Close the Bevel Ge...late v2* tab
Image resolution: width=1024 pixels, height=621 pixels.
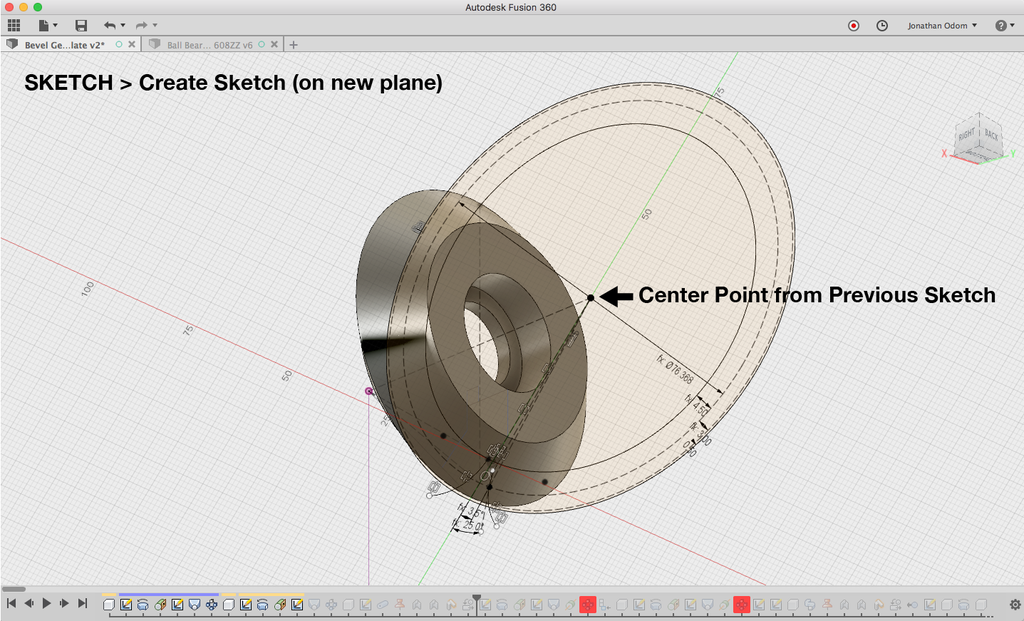[132, 44]
